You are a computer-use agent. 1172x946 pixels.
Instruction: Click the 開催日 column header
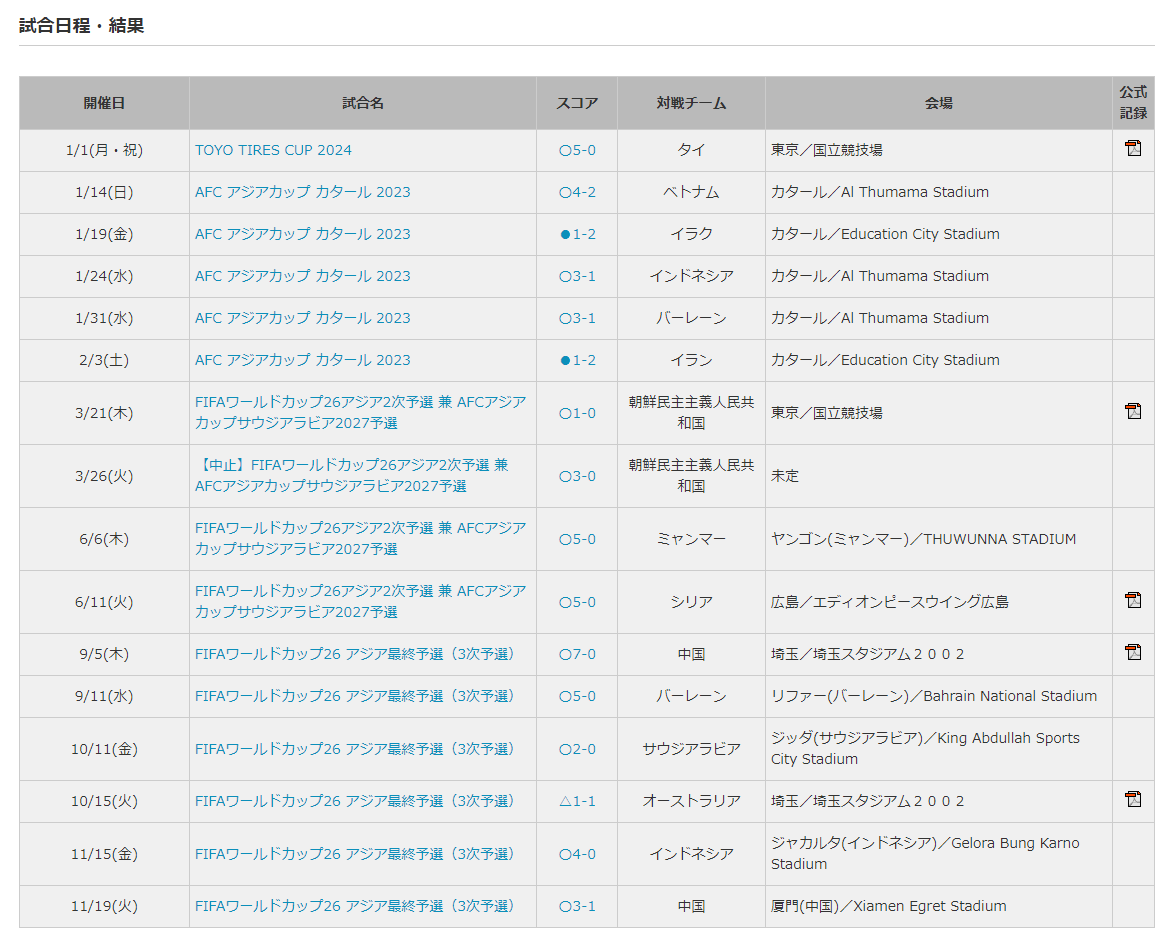104,103
